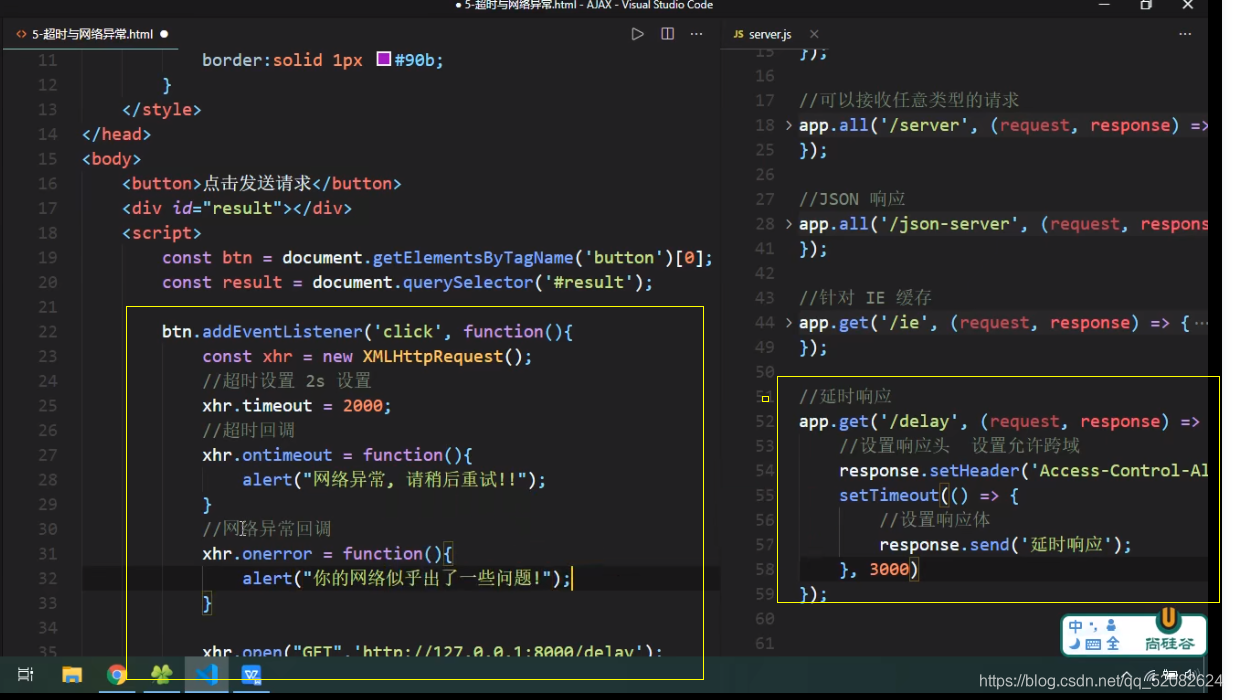Viewport: 1233px width, 700px height.
Task: Click ontimeout in the html editor
Action: coord(287,455)
